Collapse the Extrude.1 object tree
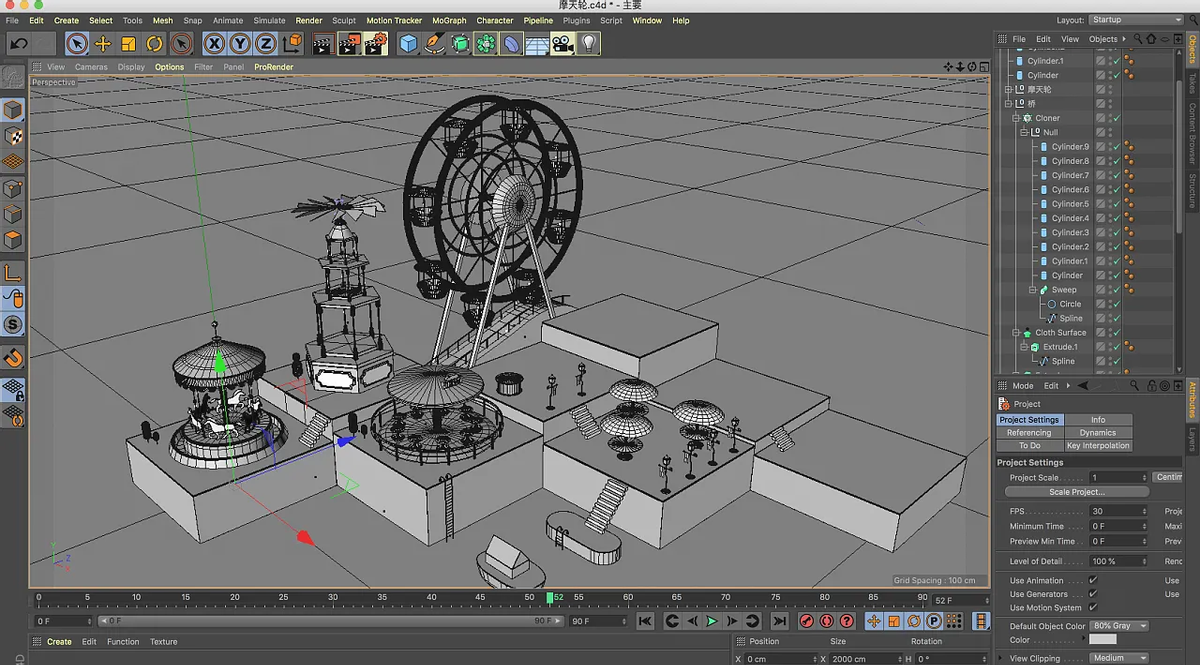The width and height of the screenshot is (1200, 665). 1023,347
